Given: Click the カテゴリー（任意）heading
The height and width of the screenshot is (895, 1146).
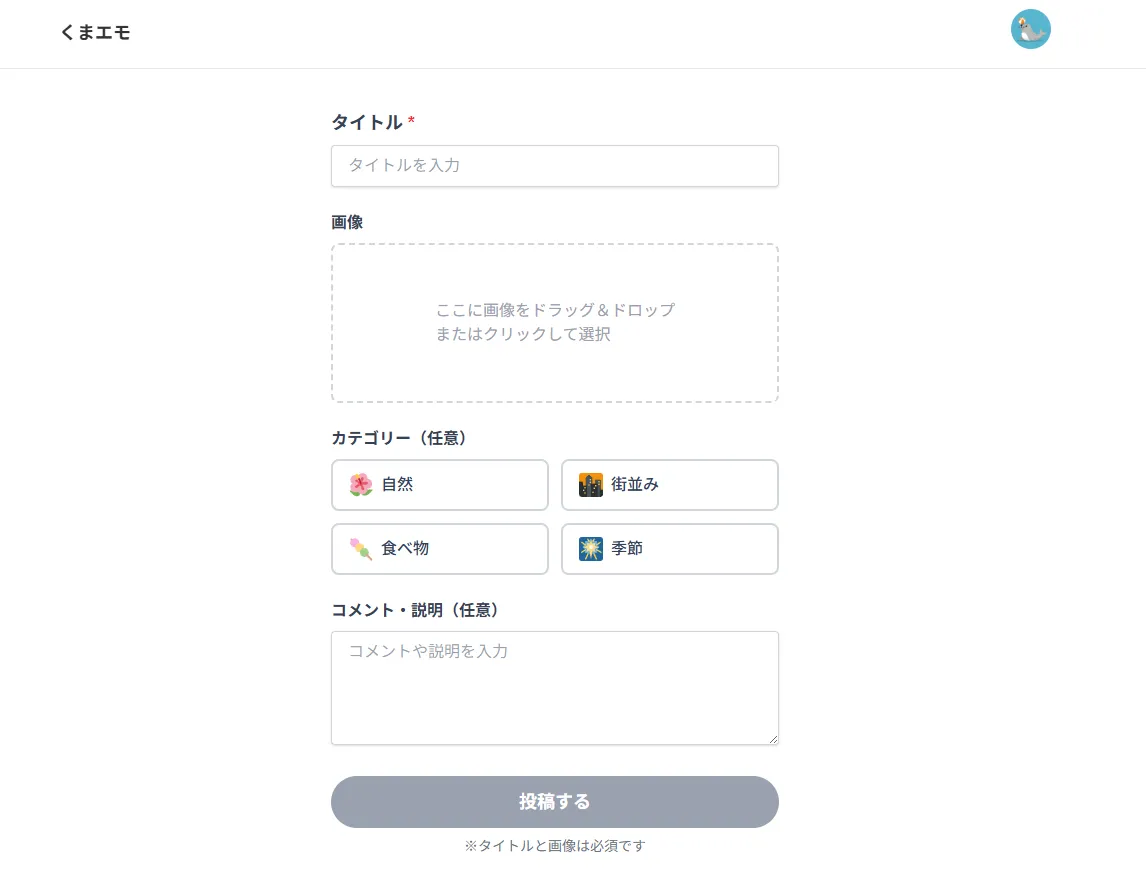Looking at the screenshot, I should pos(399,438).
